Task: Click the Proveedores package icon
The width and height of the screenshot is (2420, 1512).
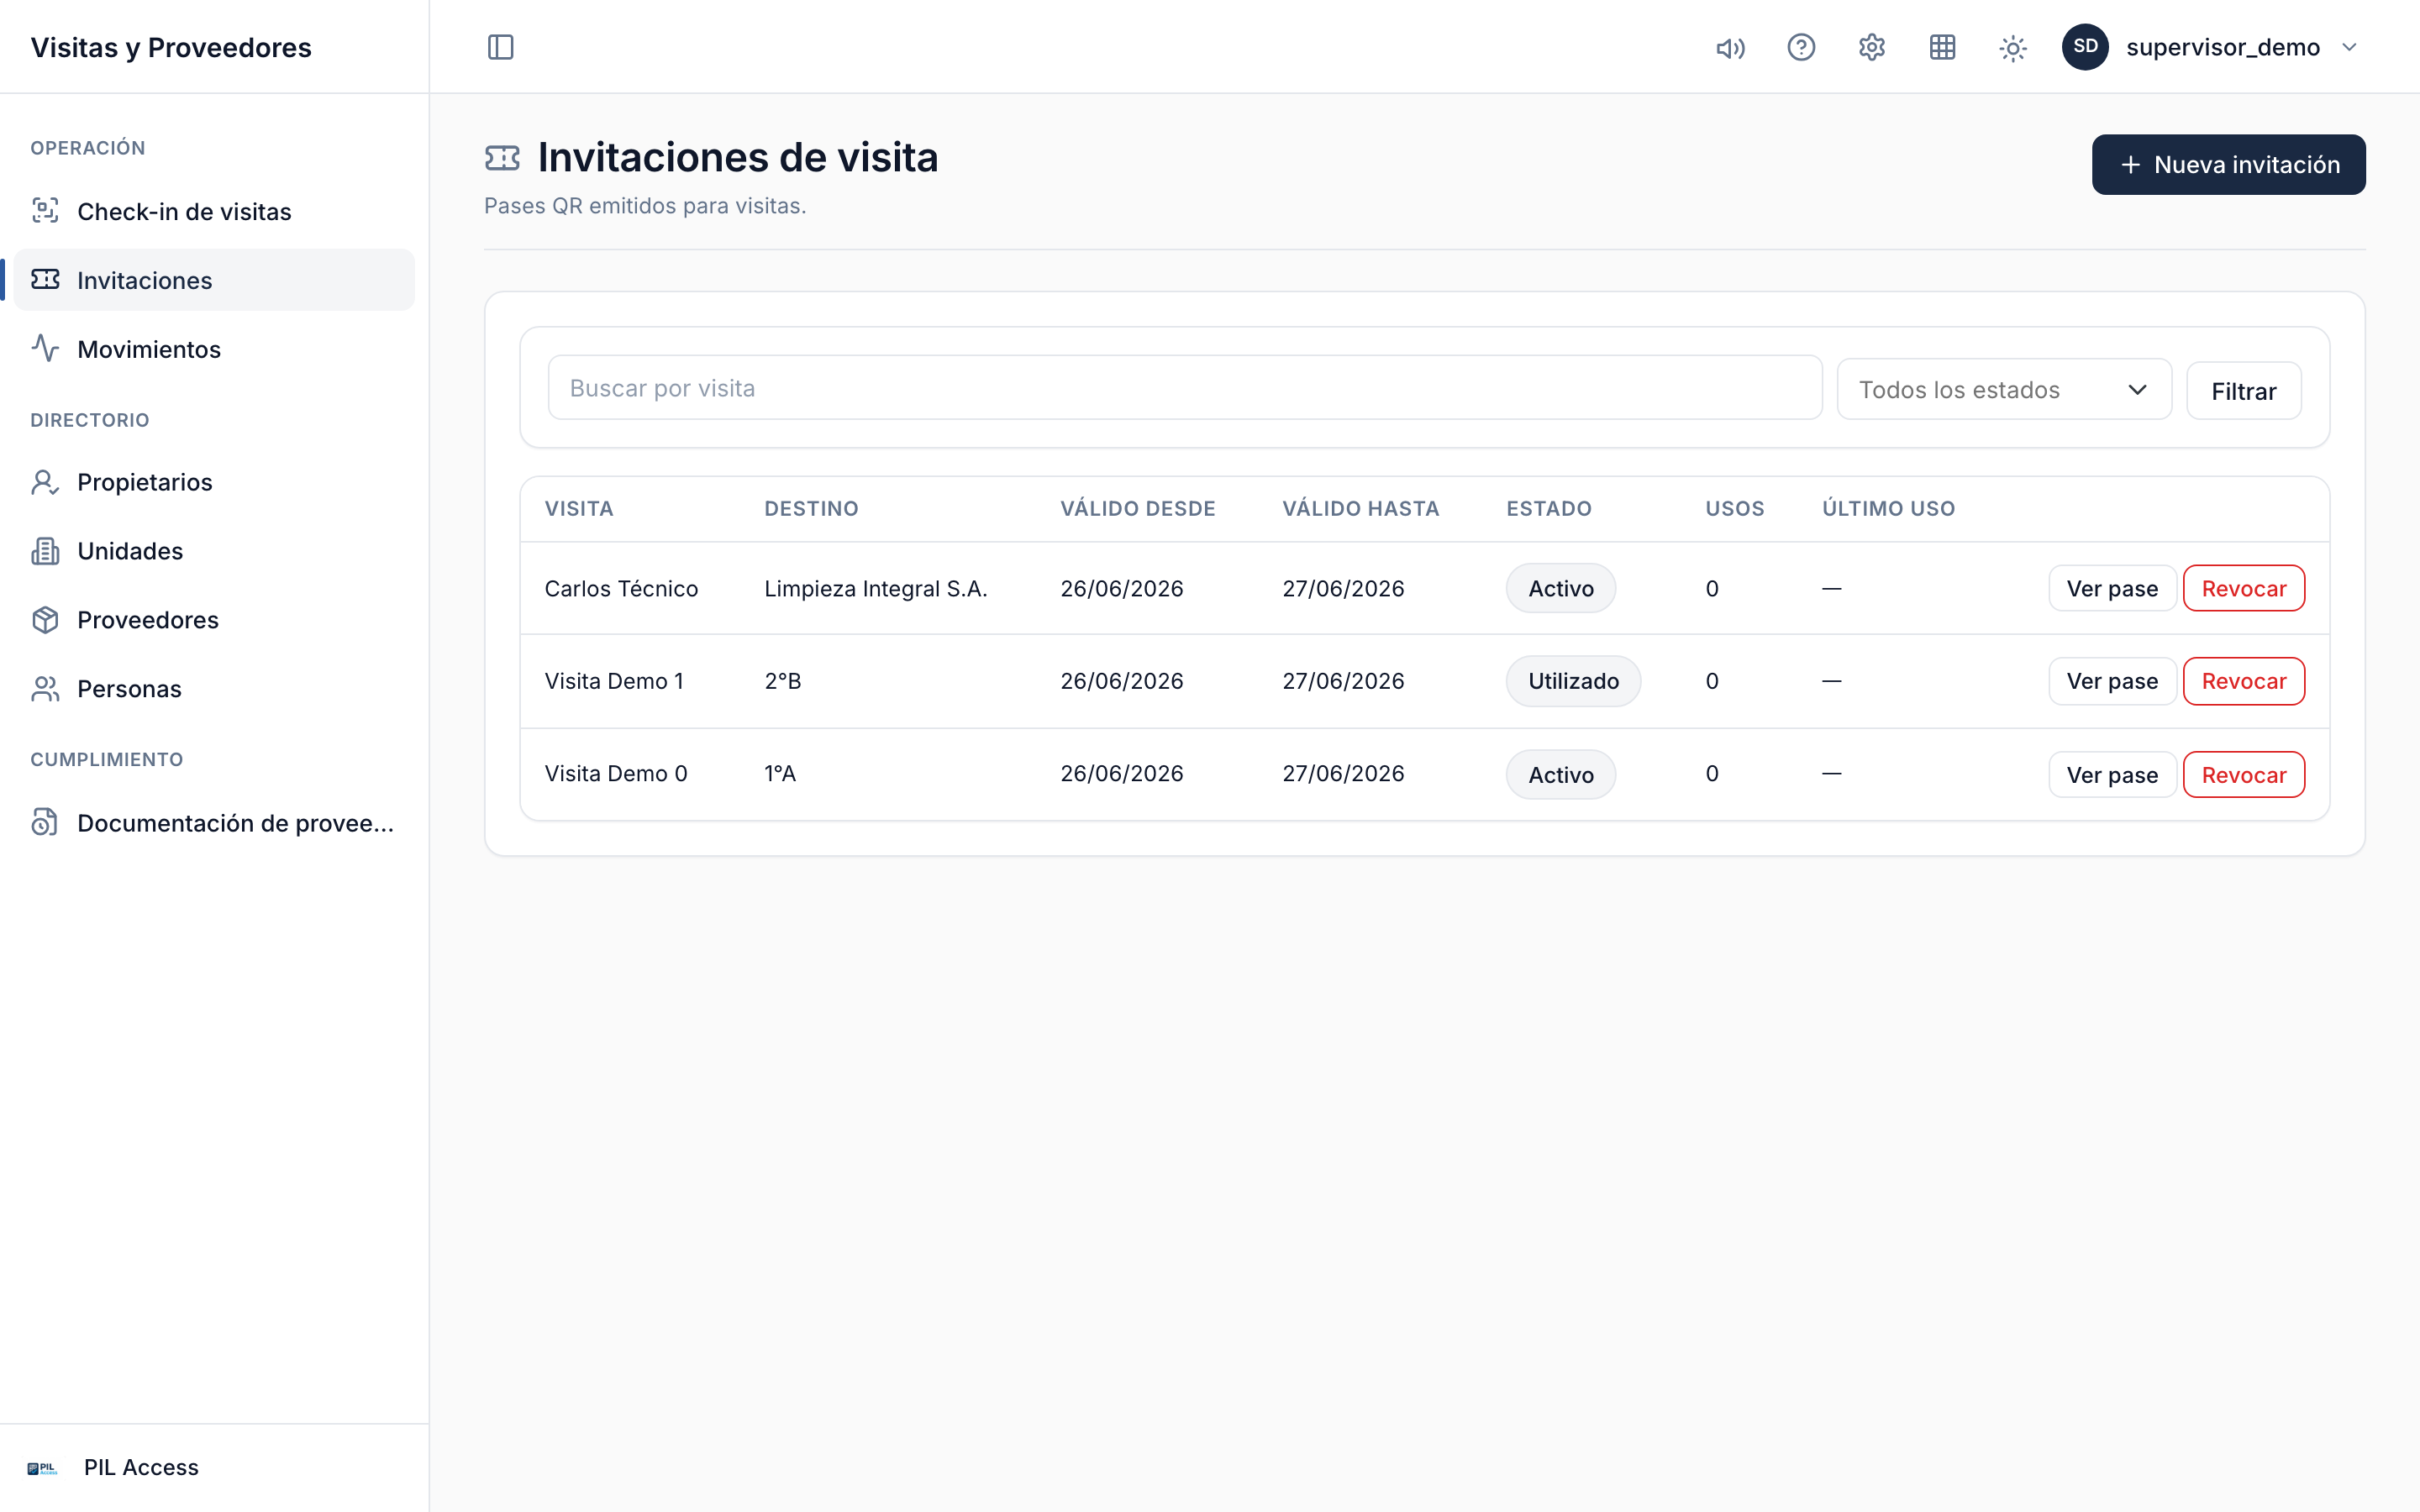Action: click(45, 620)
